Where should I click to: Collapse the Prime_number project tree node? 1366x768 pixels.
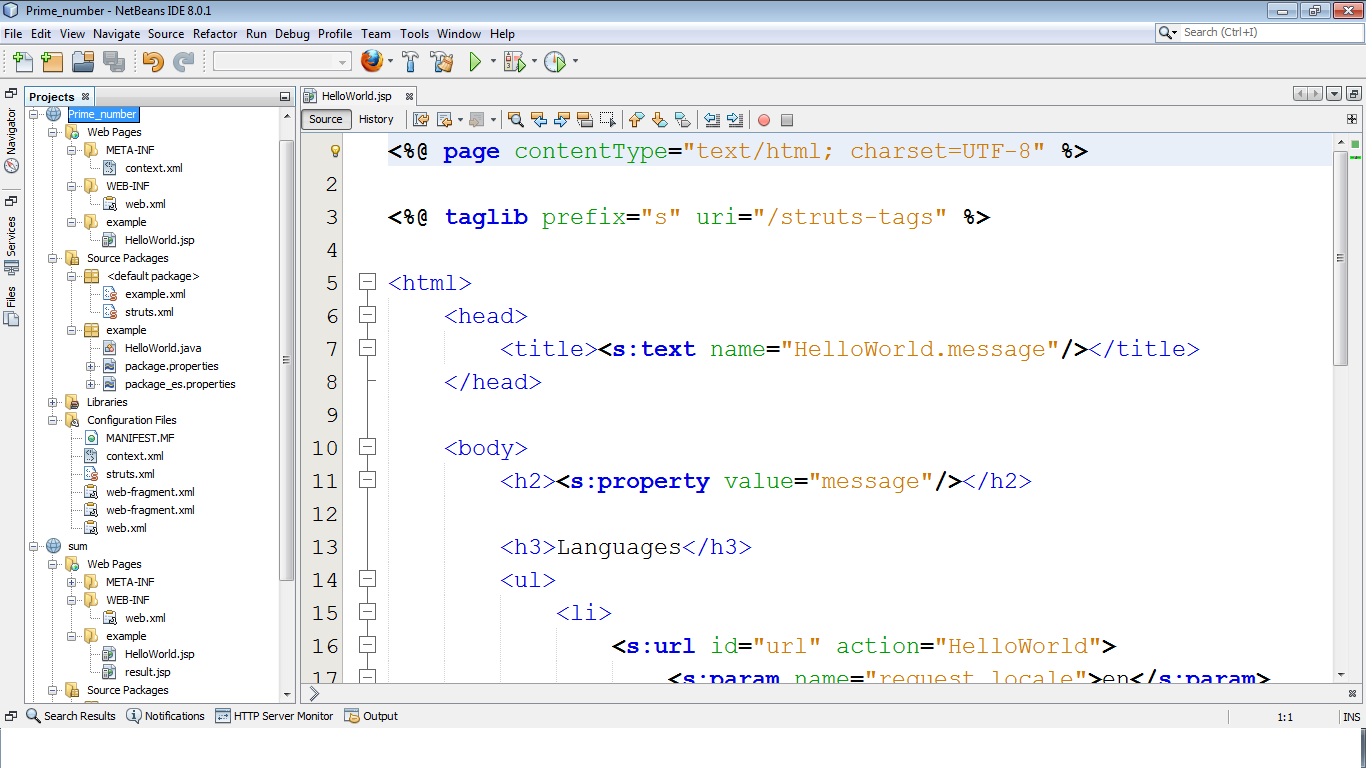(35, 114)
